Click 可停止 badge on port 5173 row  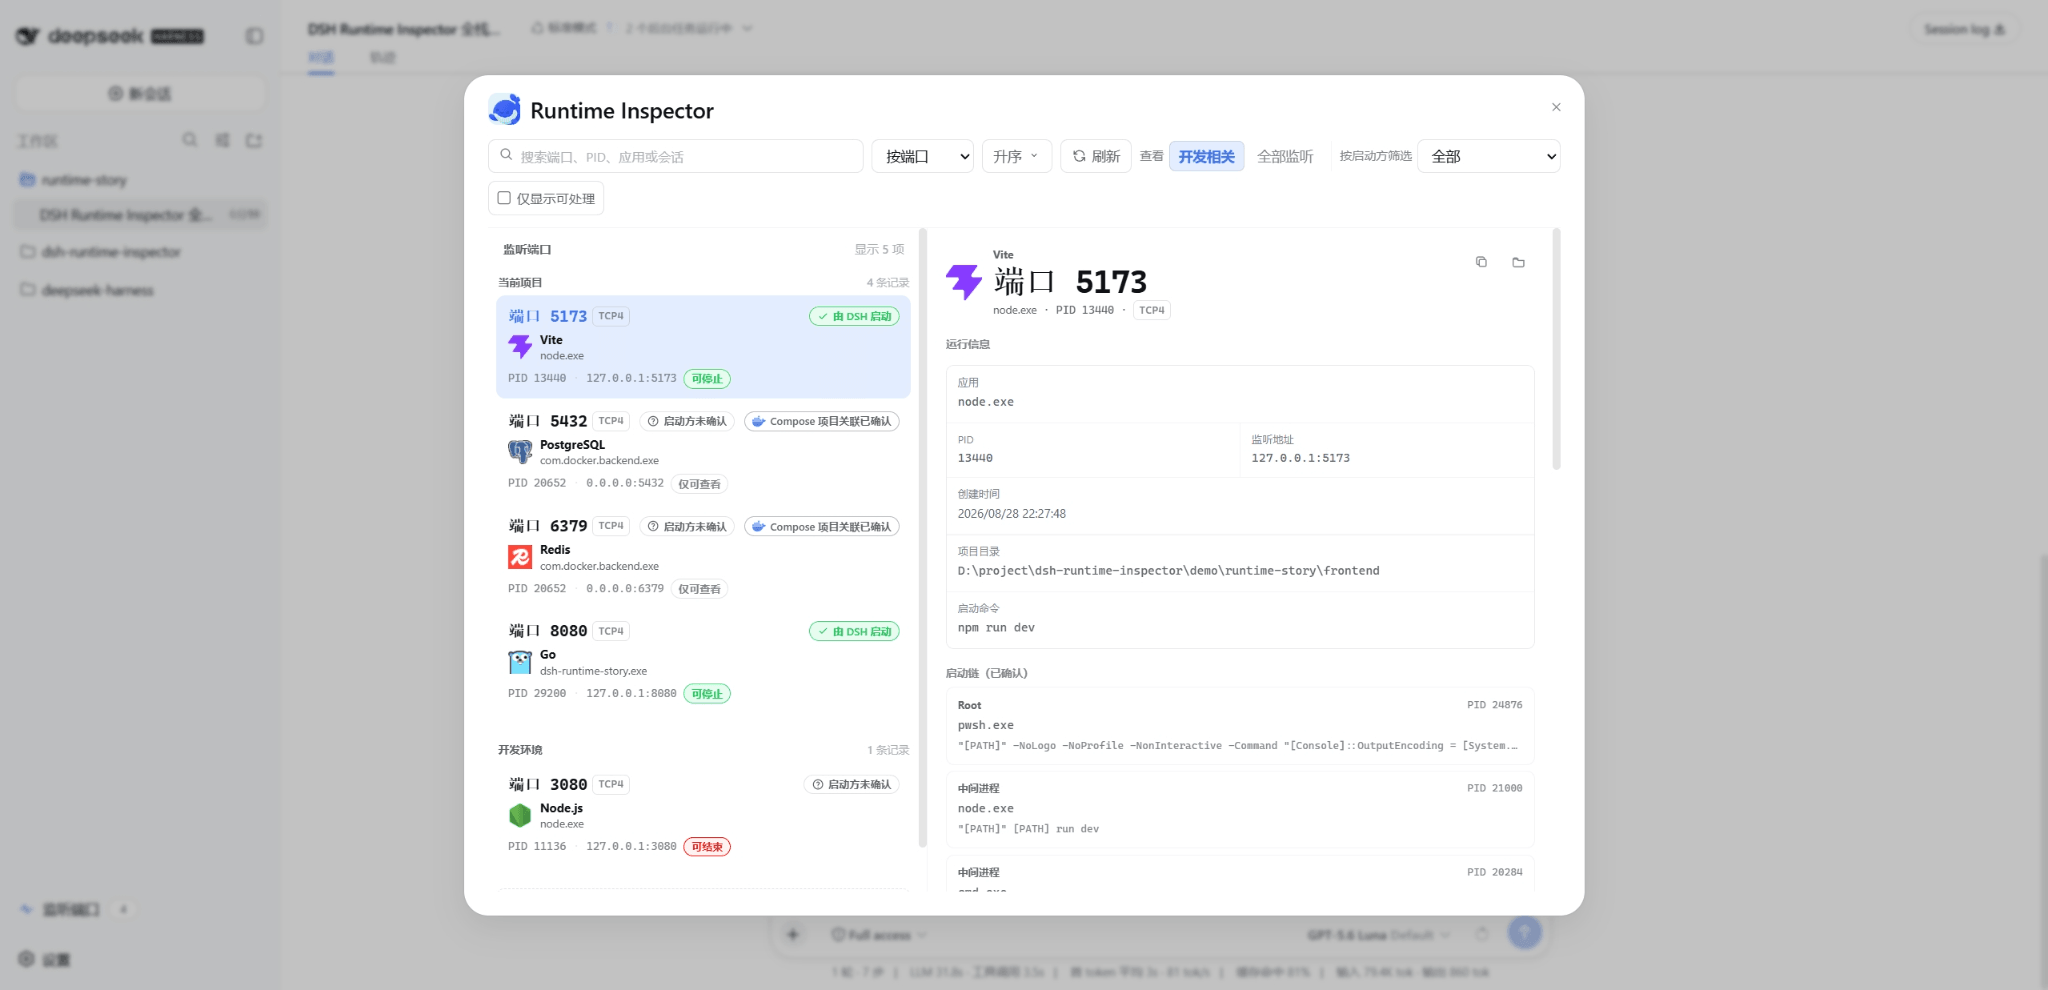[707, 379]
